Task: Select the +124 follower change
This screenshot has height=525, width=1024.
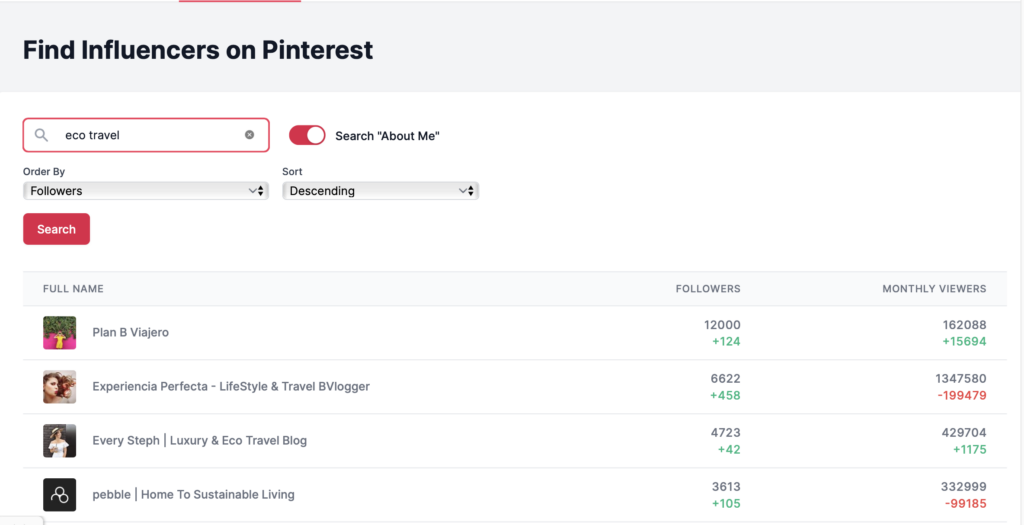Action: 725,342
